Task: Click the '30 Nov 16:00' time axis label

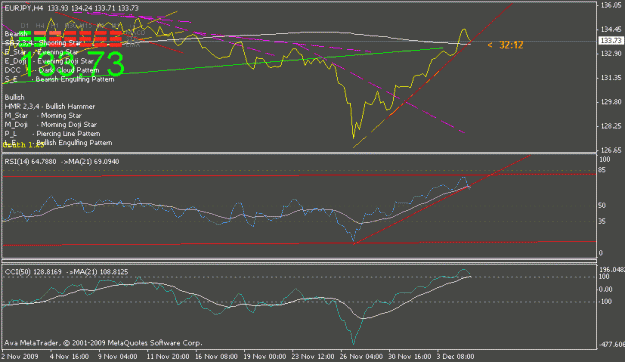Action: point(410,356)
